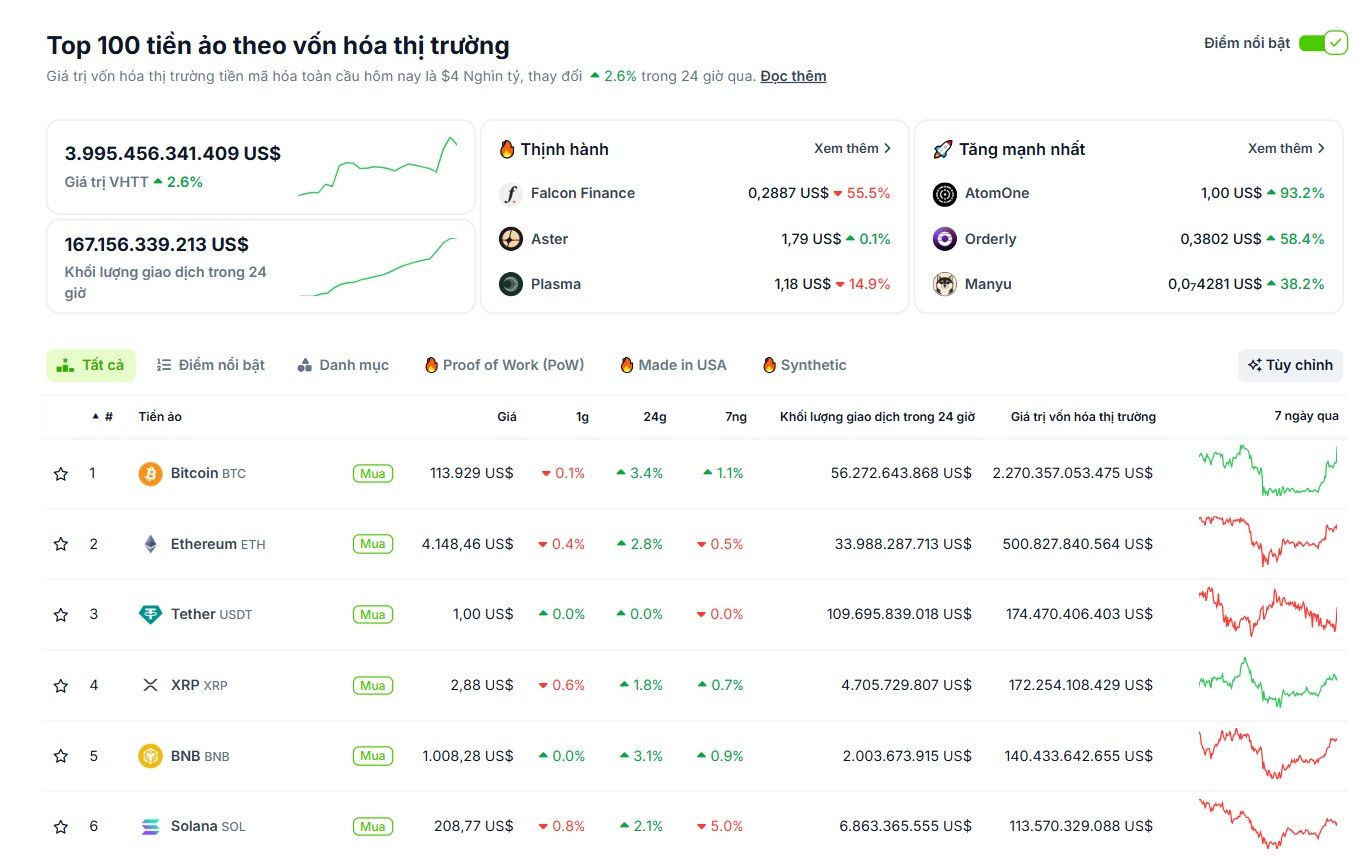Star Ethereum as a favorite
1371x857 pixels.
60,543
